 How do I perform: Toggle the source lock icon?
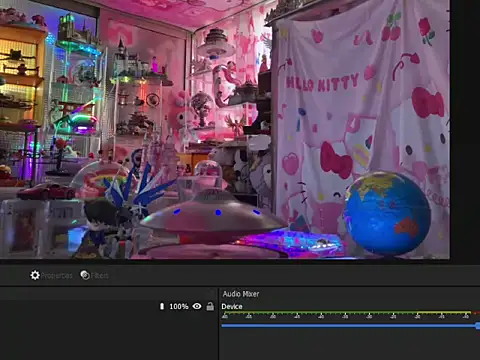210,306
